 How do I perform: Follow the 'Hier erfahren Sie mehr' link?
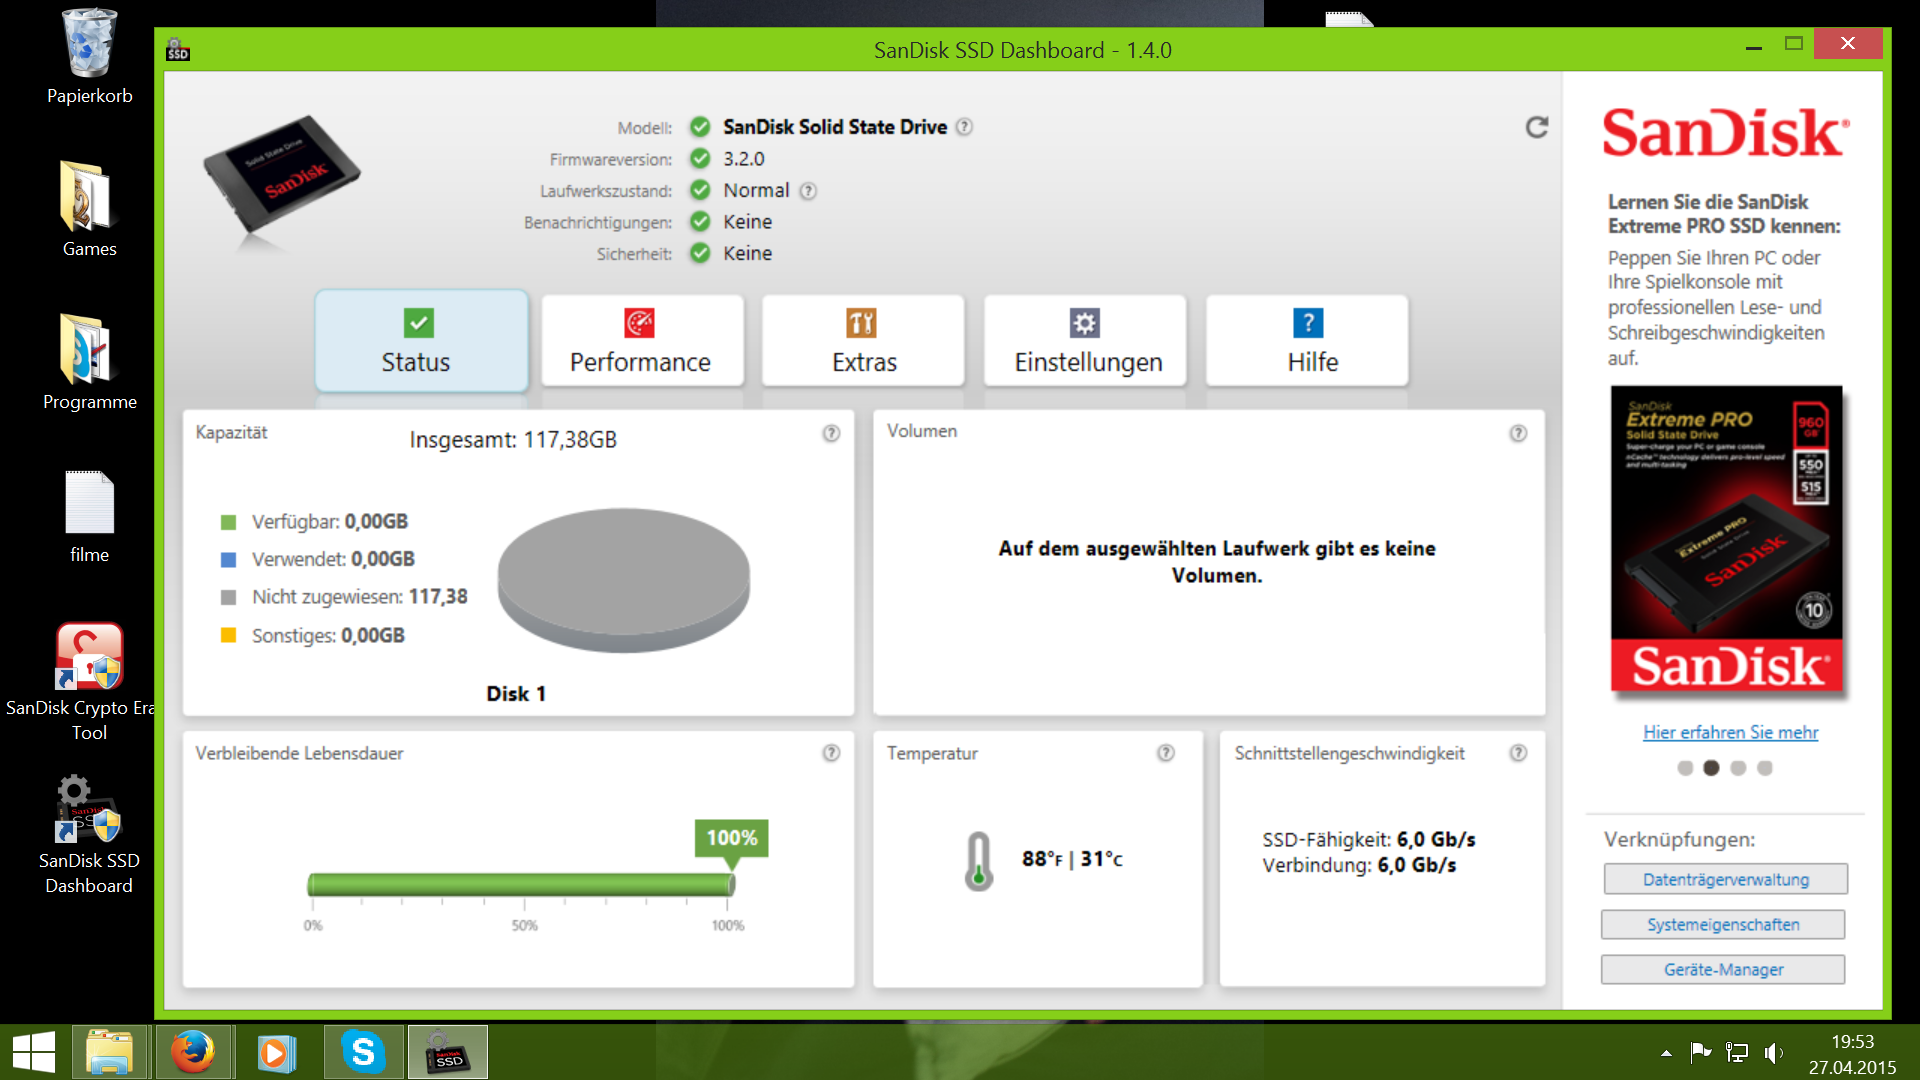click(1730, 733)
